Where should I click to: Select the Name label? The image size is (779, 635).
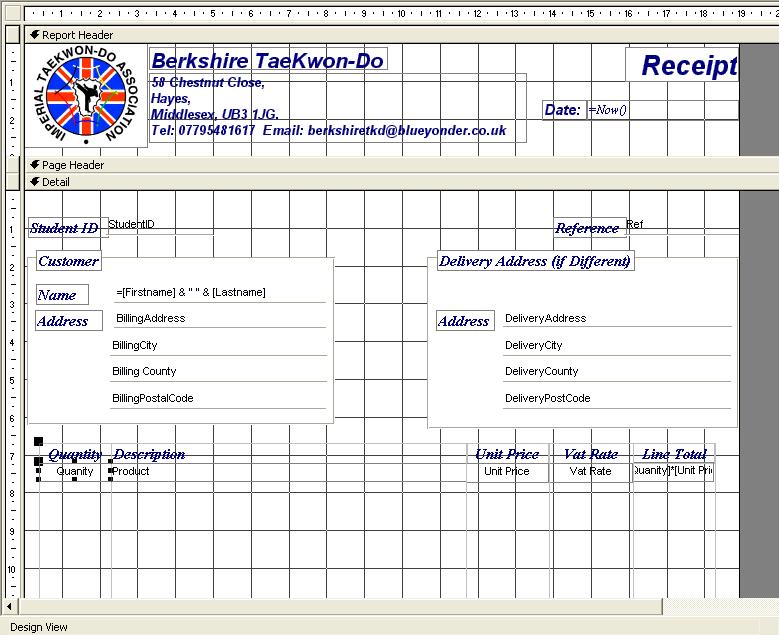pos(62,295)
